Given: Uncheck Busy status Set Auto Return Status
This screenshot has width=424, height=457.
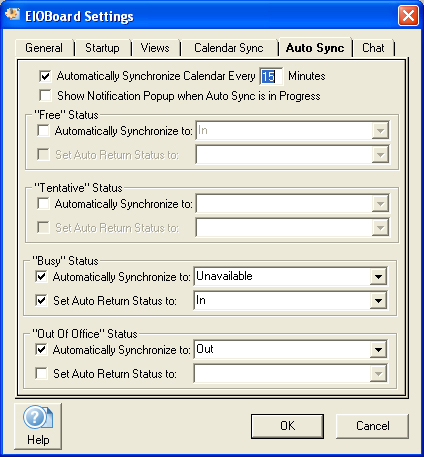Looking at the screenshot, I should [41, 301].
